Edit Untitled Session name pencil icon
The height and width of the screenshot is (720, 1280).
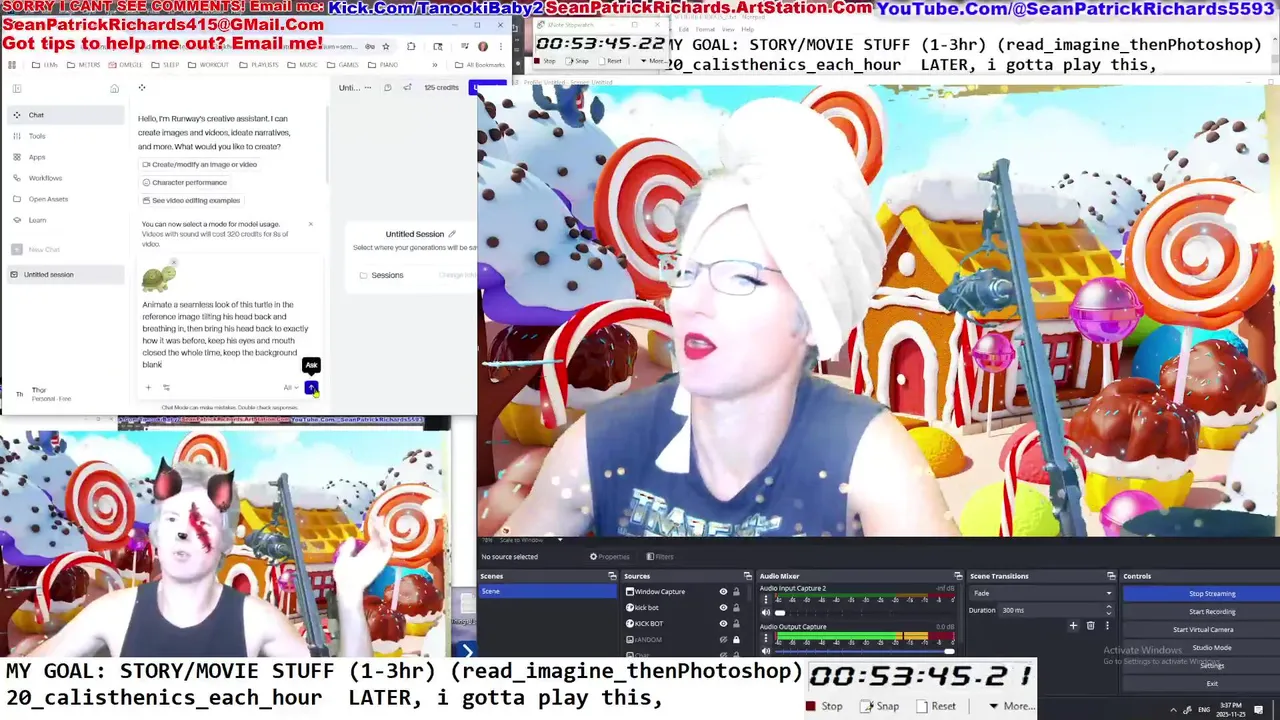pyautogui.click(x=452, y=234)
